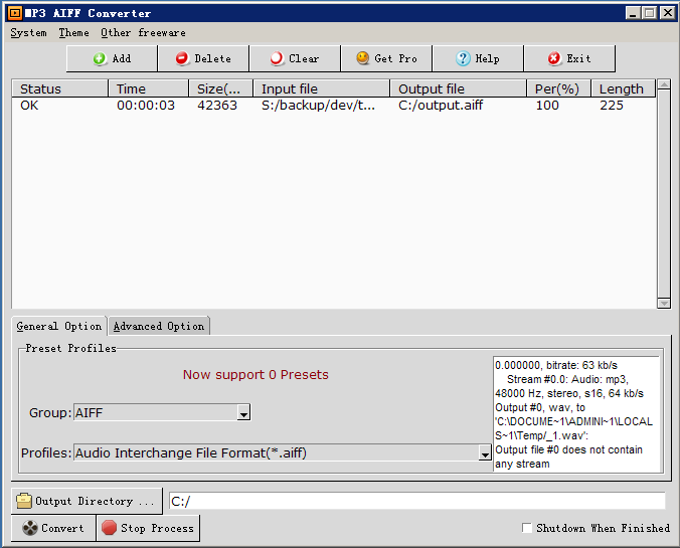Open the System menu
The width and height of the screenshot is (680, 548).
pyautogui.click(x=28, y=33)
